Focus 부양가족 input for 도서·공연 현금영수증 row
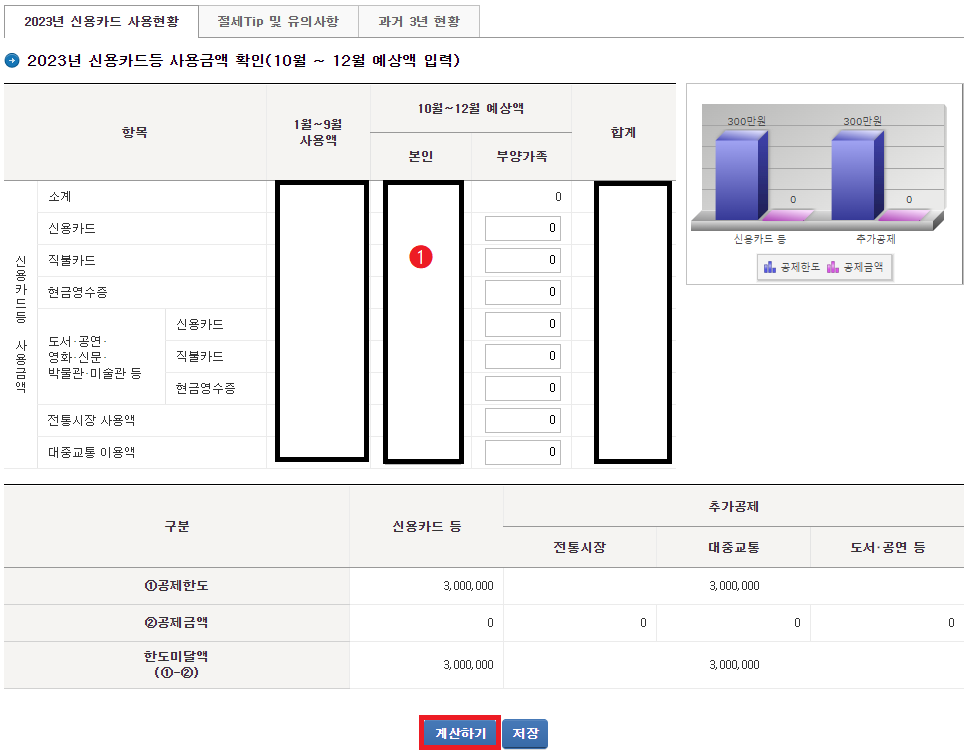The image size is (968, 756). point(522,388)
